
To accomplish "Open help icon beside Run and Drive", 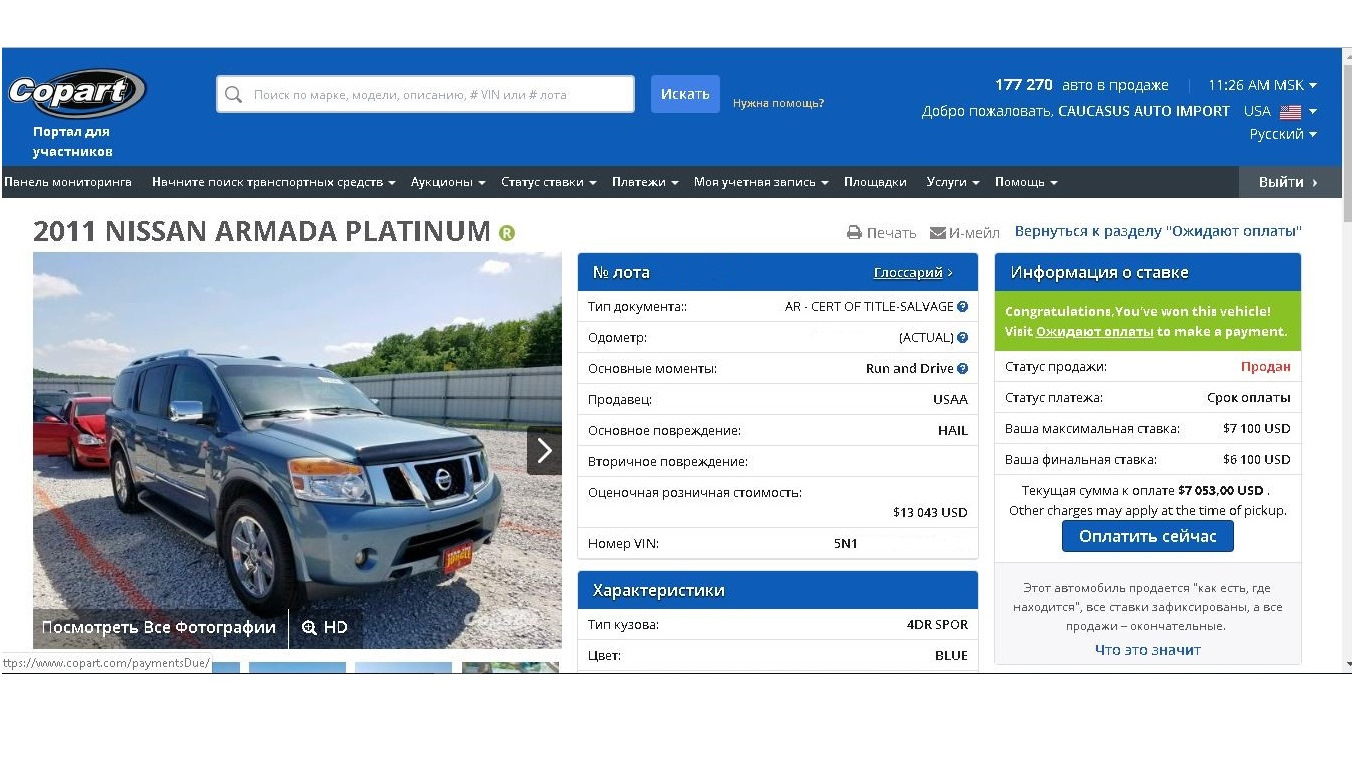I will [962, 369].
